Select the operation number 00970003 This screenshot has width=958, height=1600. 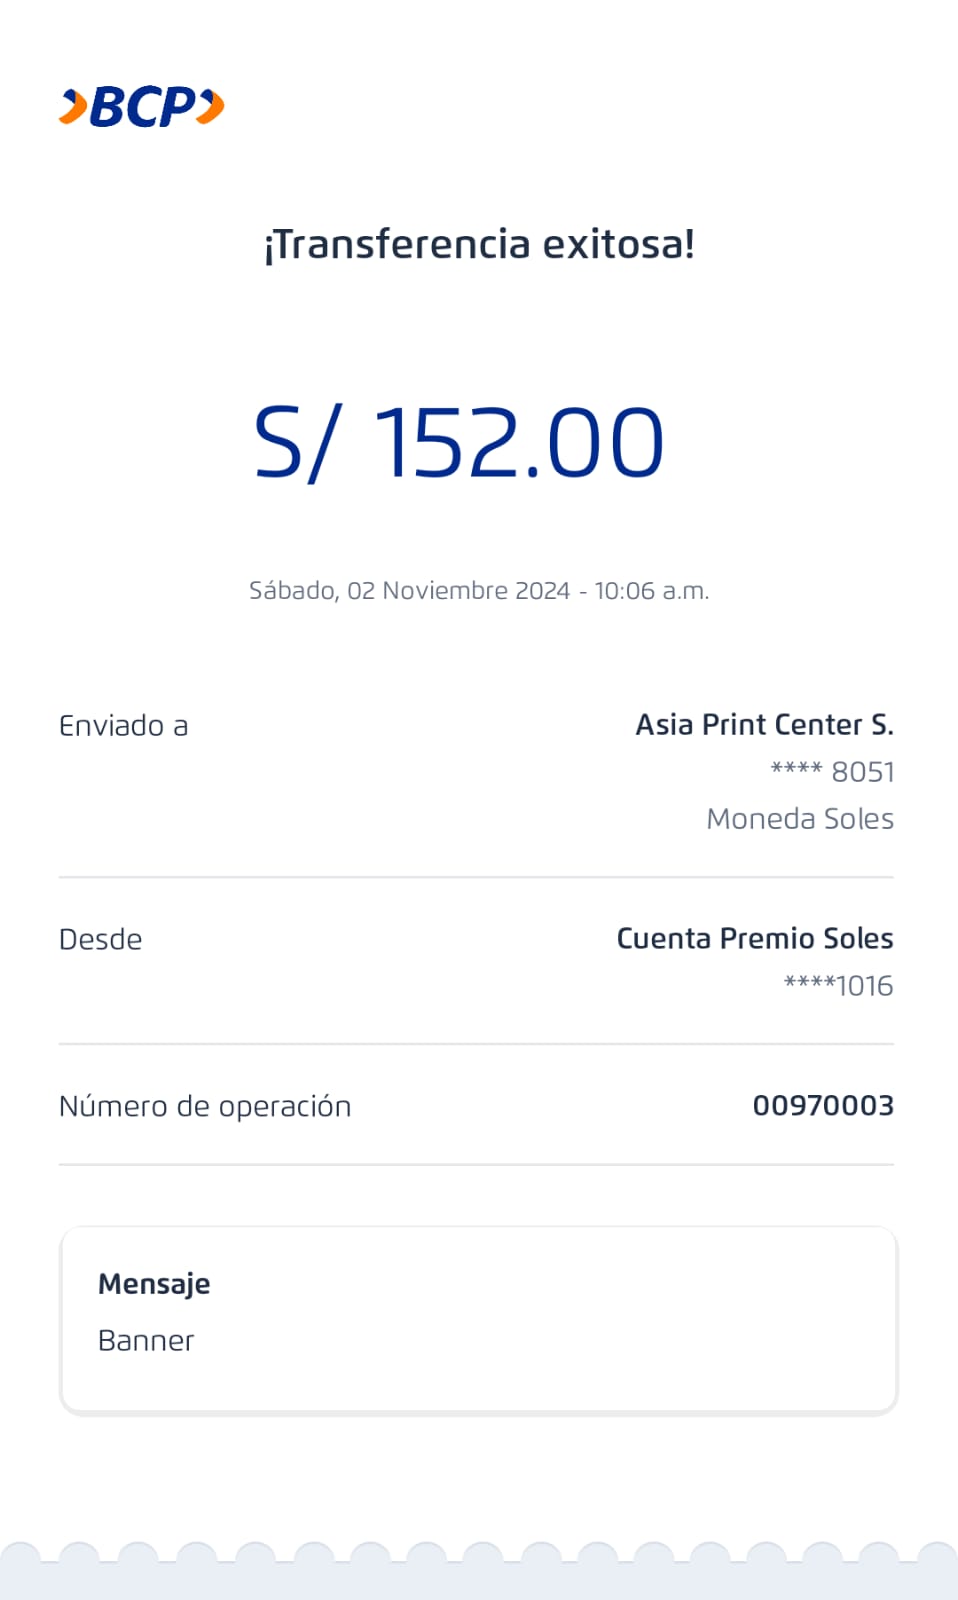point(823,1106)
